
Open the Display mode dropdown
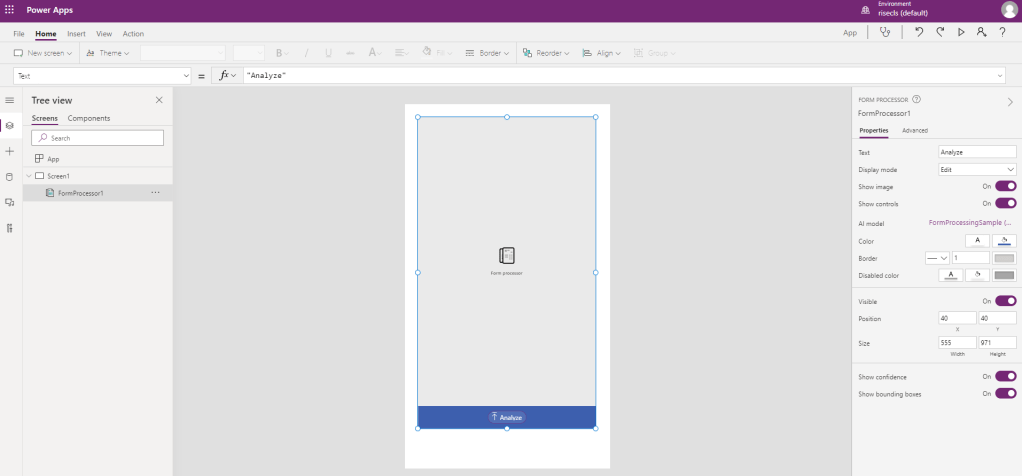[977, 169]
